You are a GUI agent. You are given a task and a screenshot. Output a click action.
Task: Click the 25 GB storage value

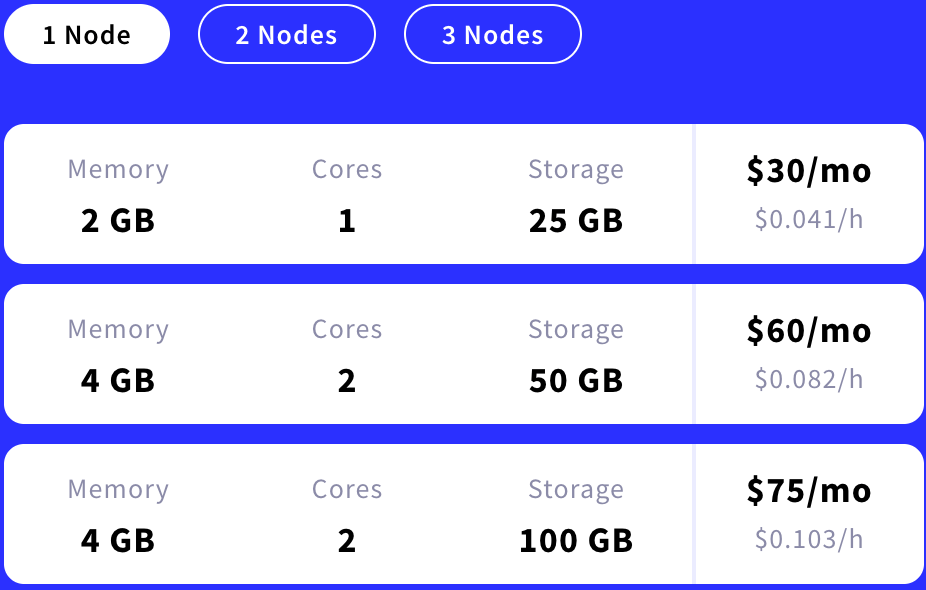[x=576, y=220]
